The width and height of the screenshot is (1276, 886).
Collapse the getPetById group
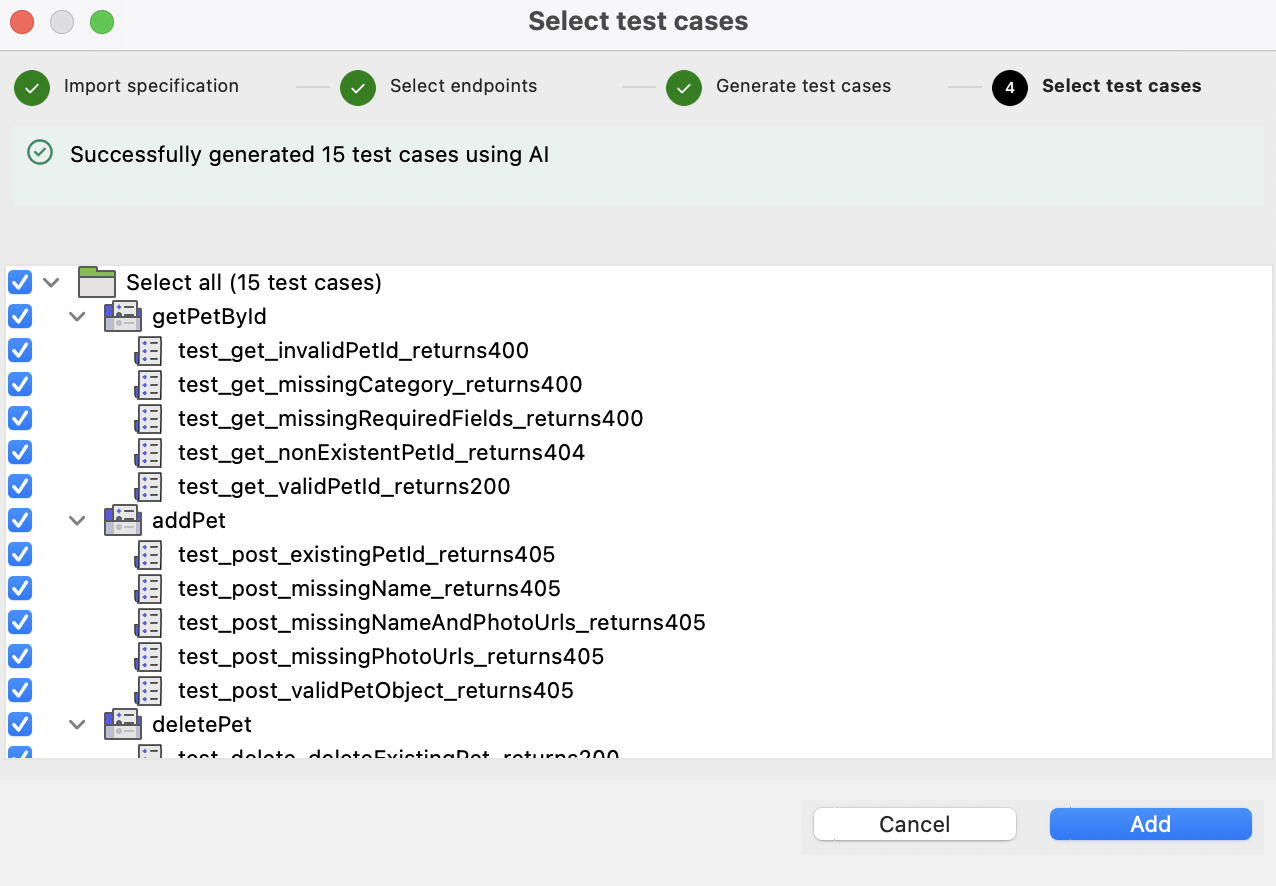tap(77, 317)
